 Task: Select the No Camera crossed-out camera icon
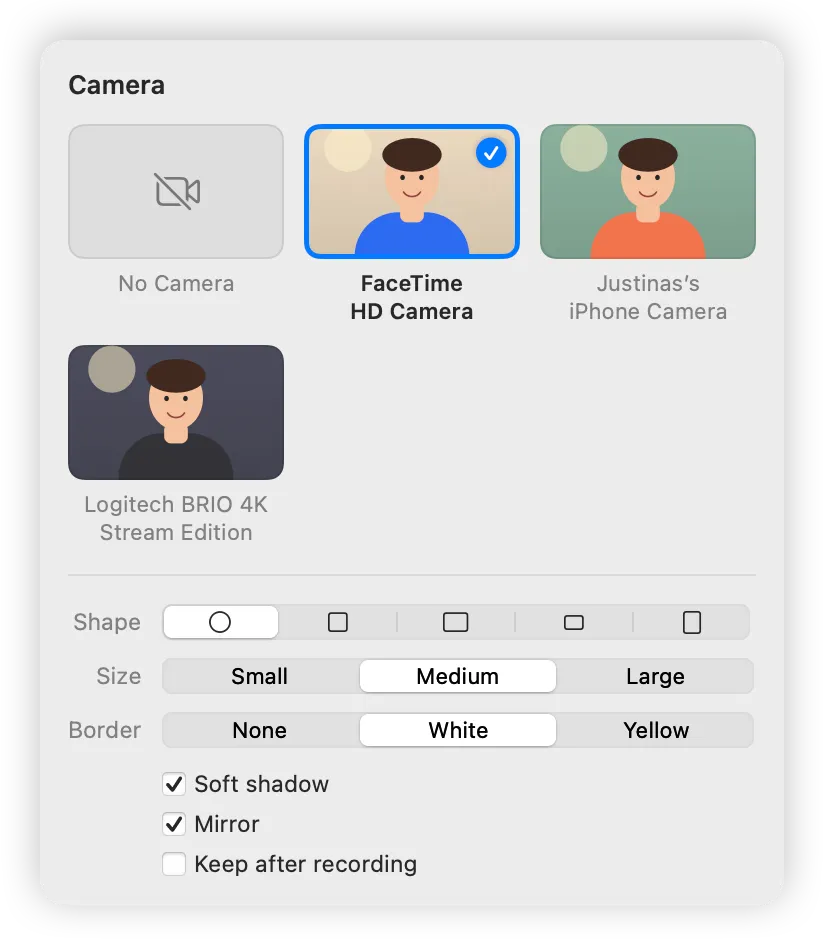click(x=177, y=191)
